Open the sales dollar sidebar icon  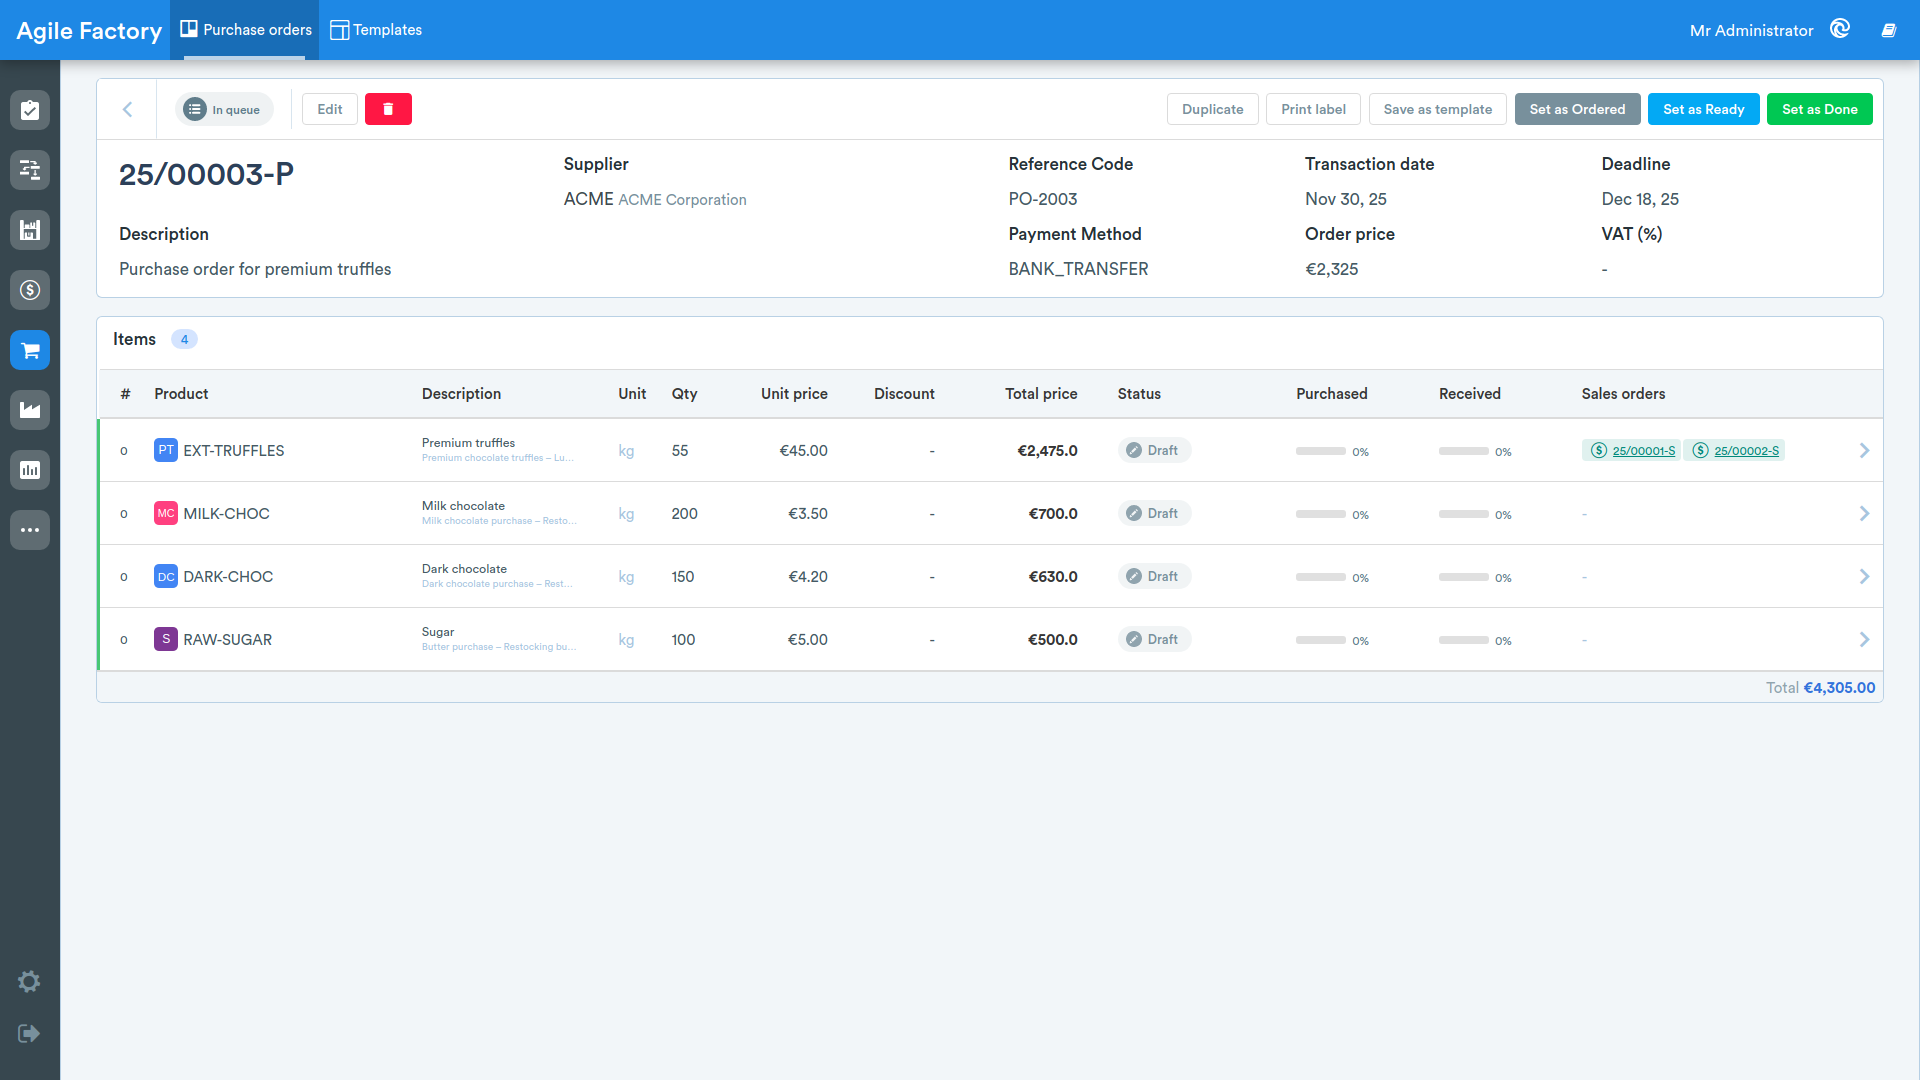(30, 290)
